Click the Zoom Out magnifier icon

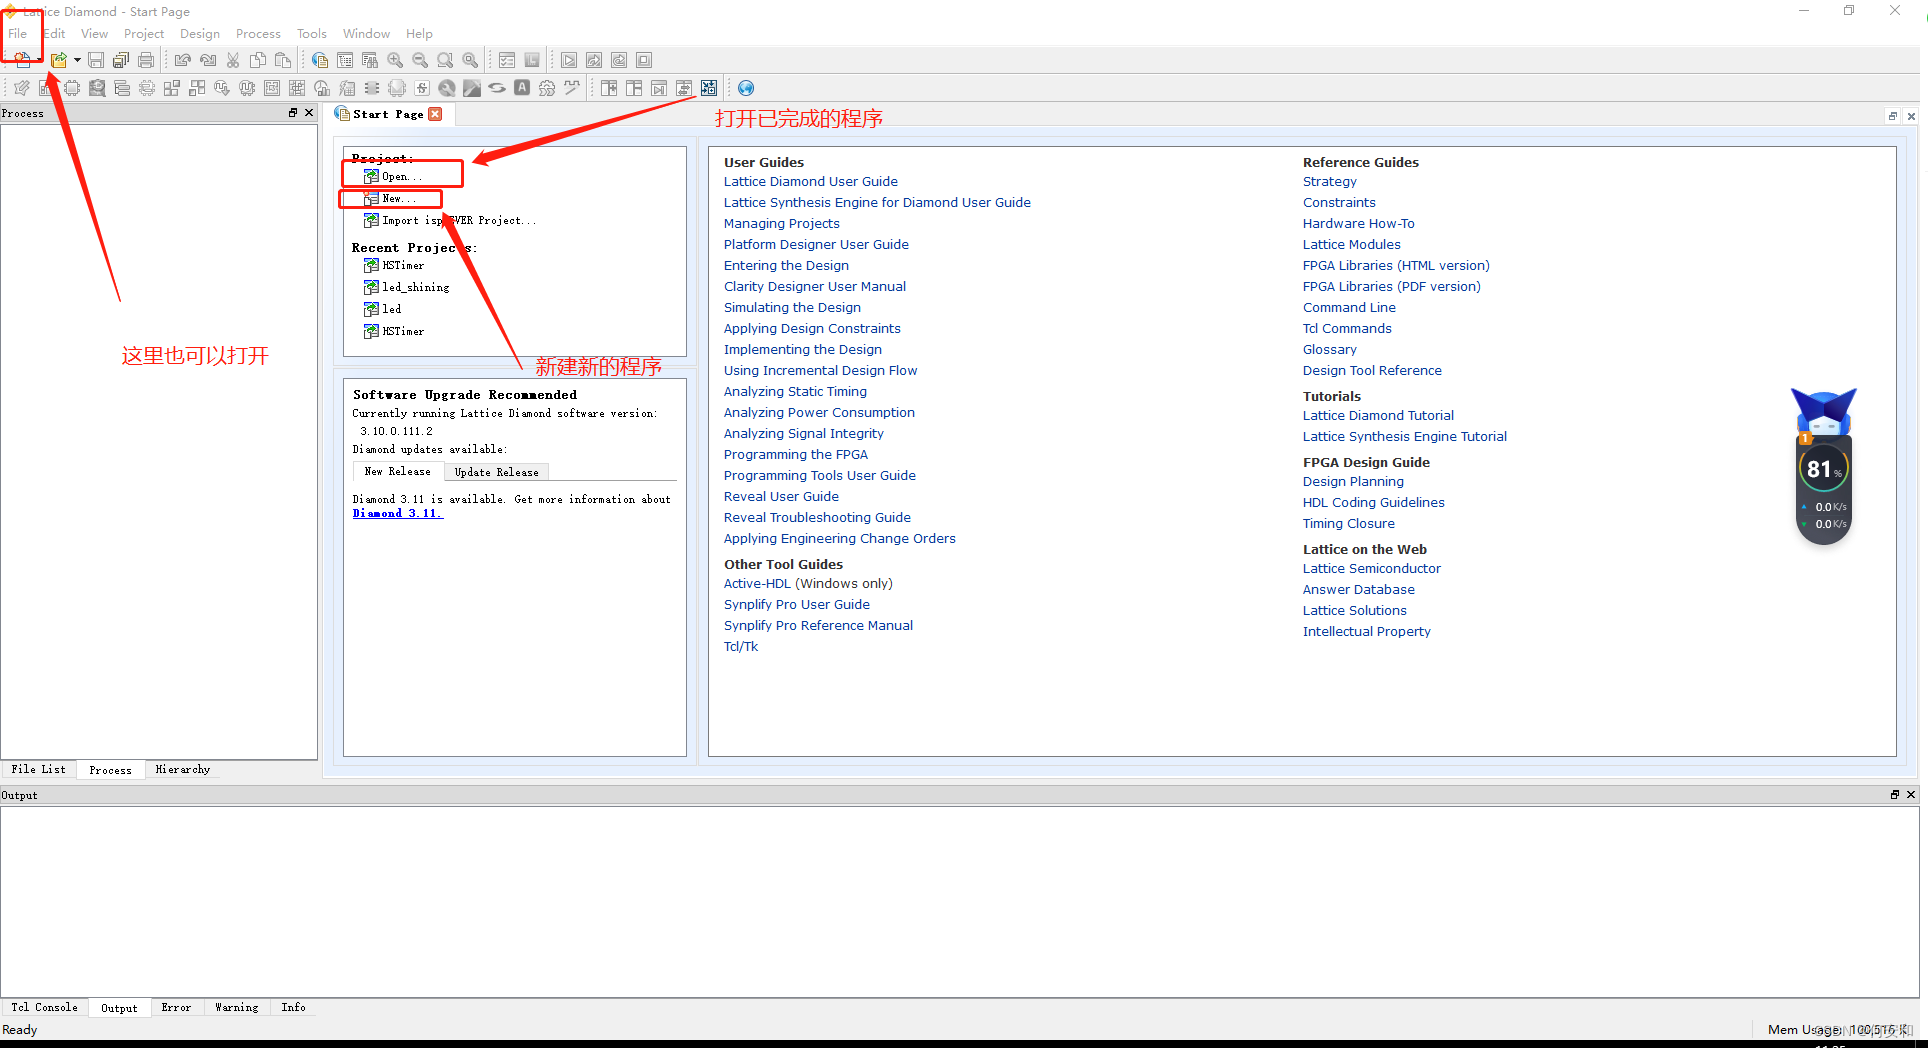[x=420, y=60]
